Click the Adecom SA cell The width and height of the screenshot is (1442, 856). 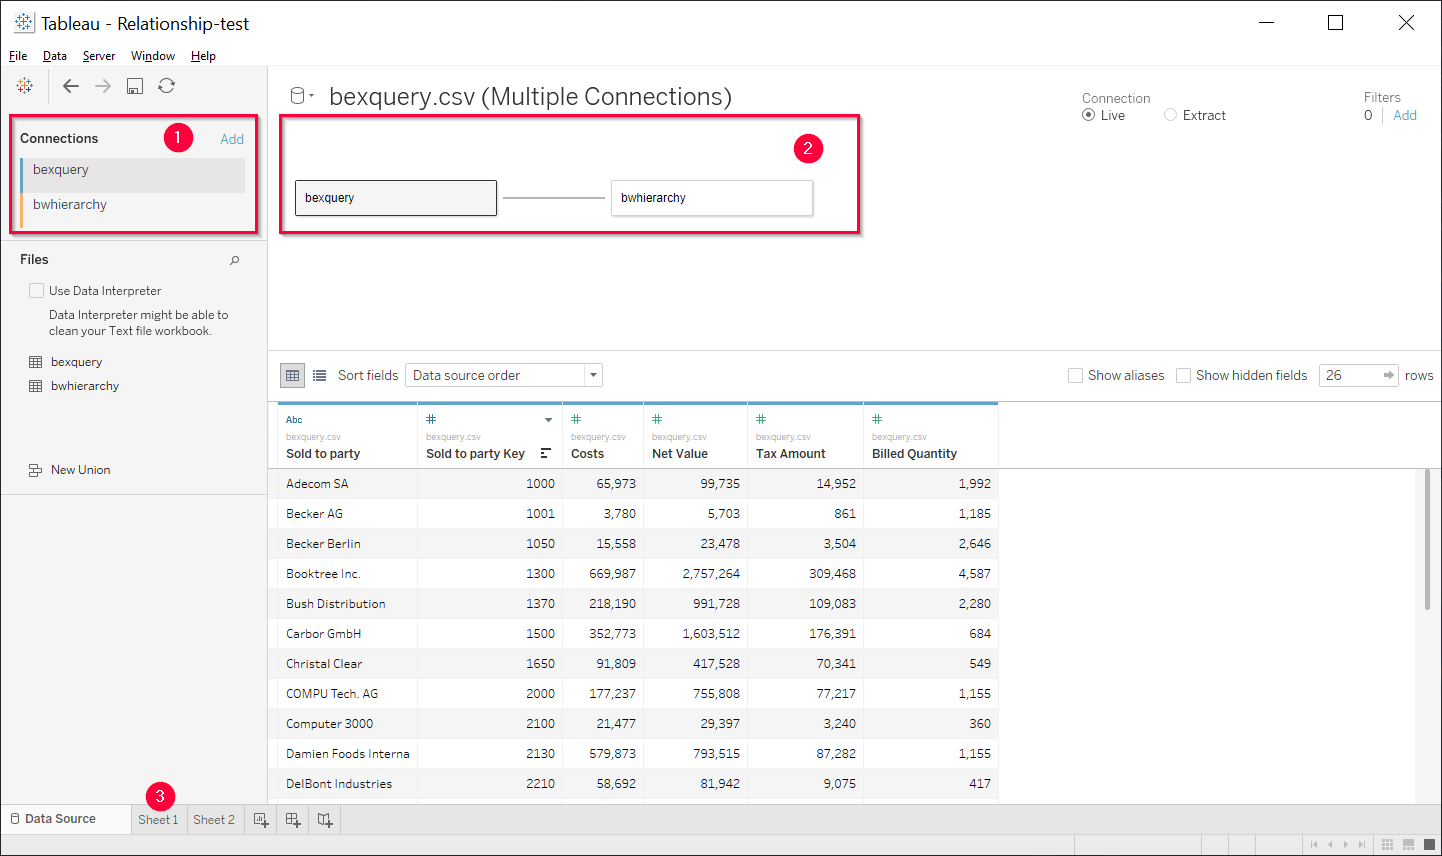click(347, 484)
